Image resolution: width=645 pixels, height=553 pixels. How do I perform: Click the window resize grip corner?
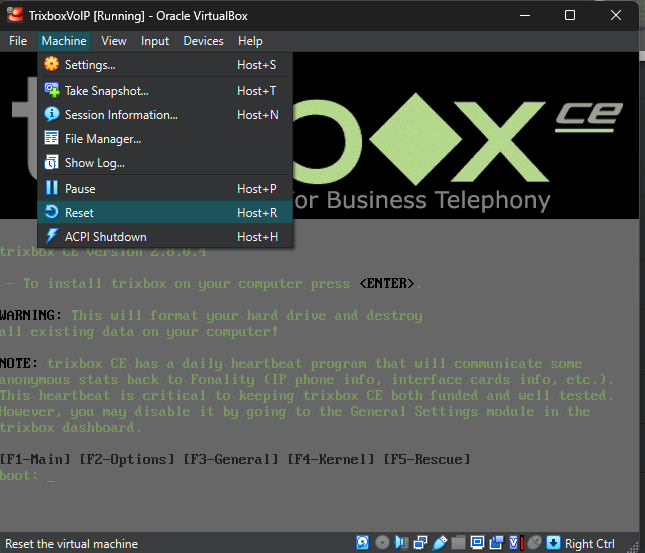pos(634,547)
